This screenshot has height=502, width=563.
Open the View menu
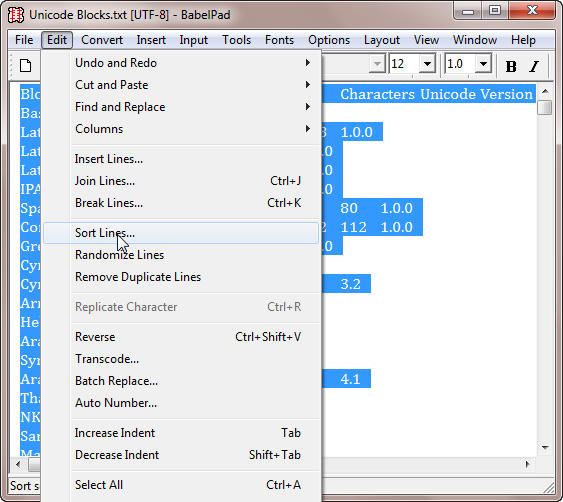pyautogui.click(x=426, y=40)
